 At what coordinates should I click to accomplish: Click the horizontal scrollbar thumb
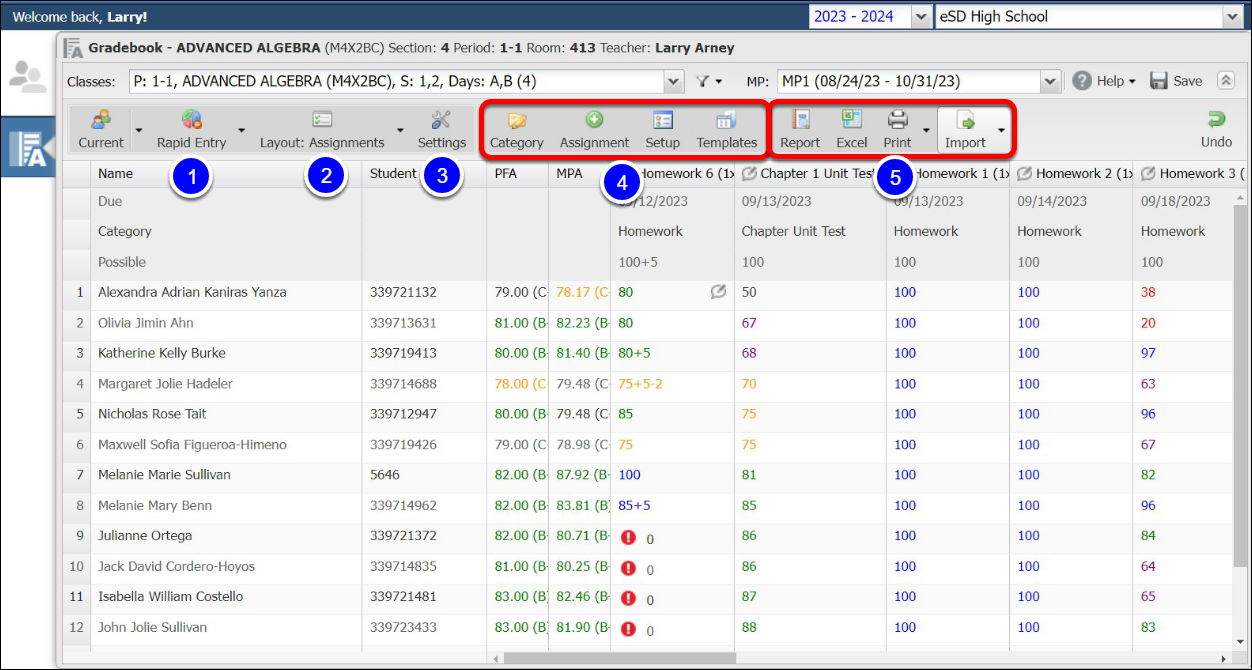click(620, 658)
